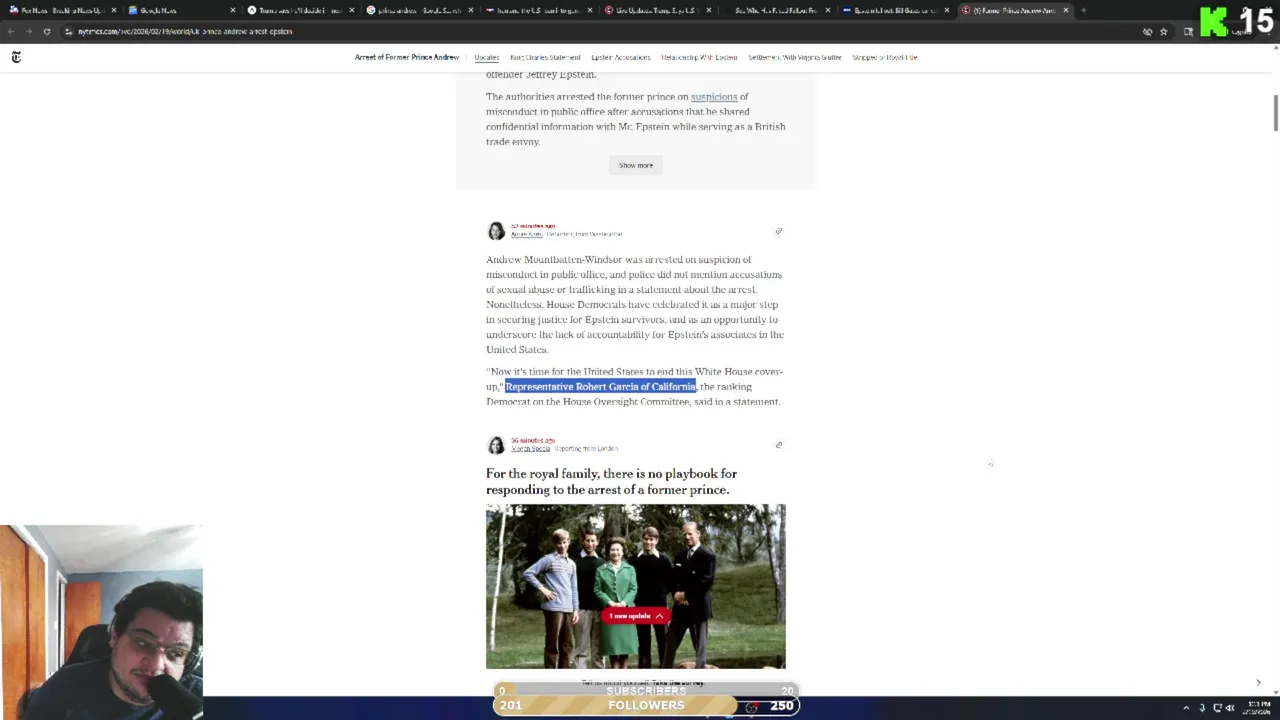The image size is (1280, 720).
Task: Copy link icon for the Washington reporter post
Action: 779,231
